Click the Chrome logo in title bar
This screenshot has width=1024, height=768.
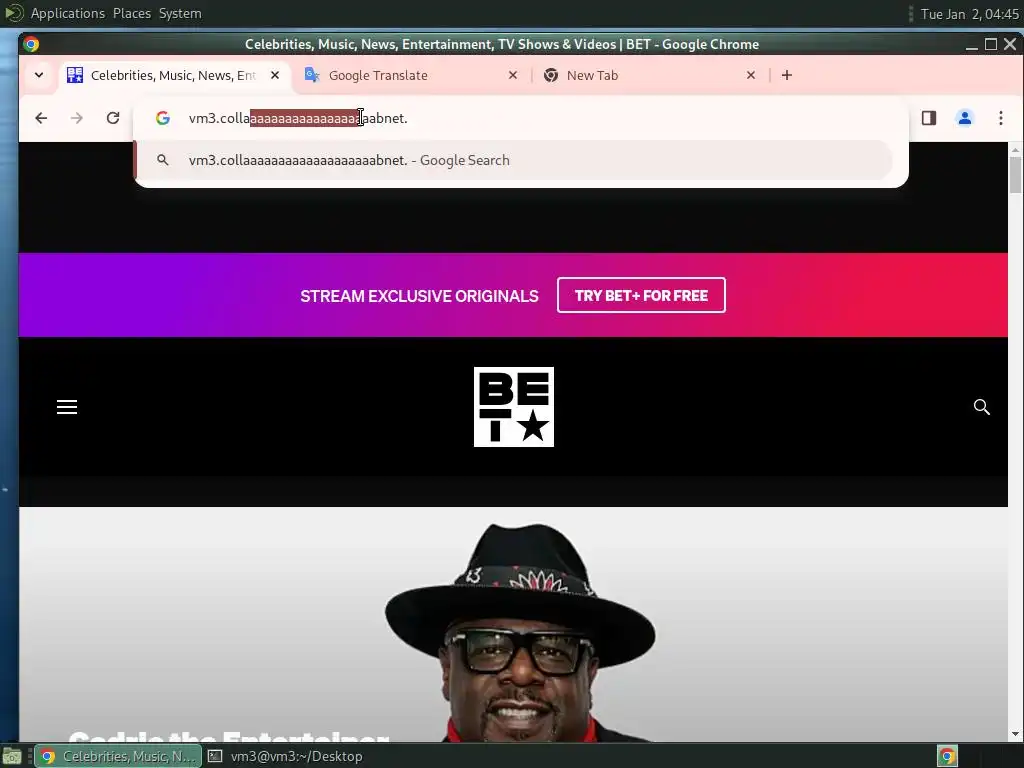[31, 44]
